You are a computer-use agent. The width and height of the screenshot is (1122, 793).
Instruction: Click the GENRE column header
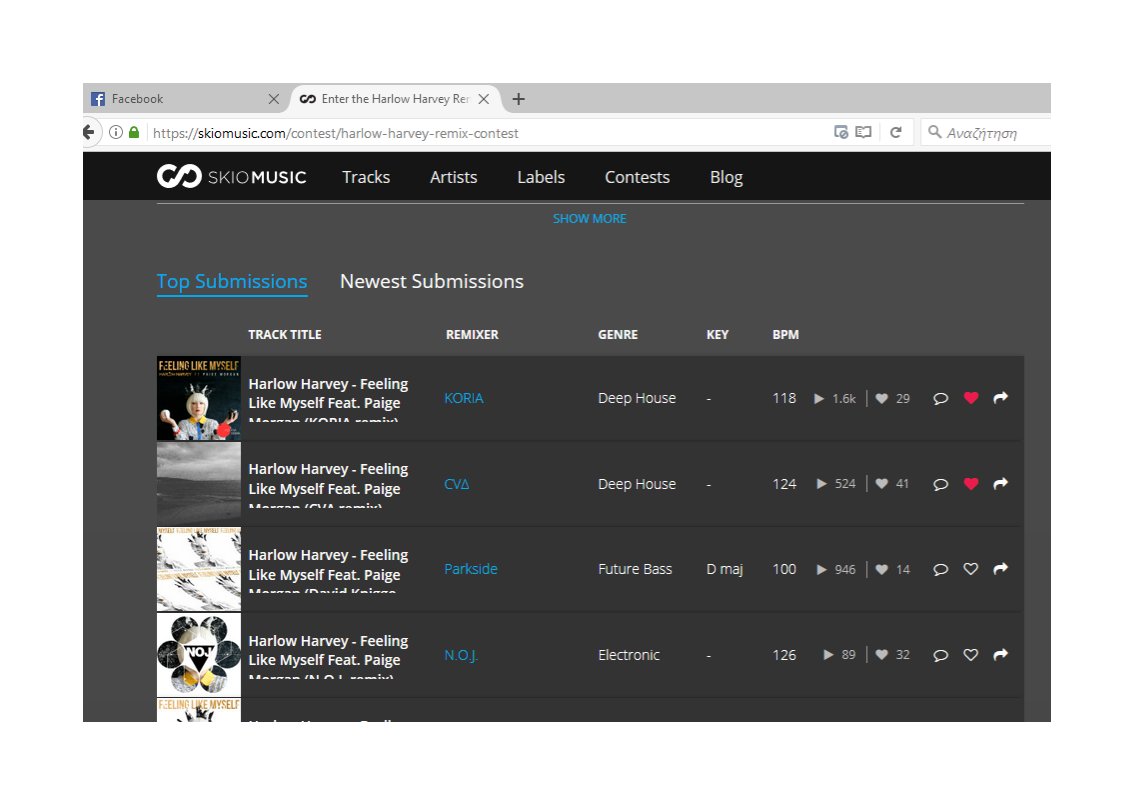coord(618,334)
